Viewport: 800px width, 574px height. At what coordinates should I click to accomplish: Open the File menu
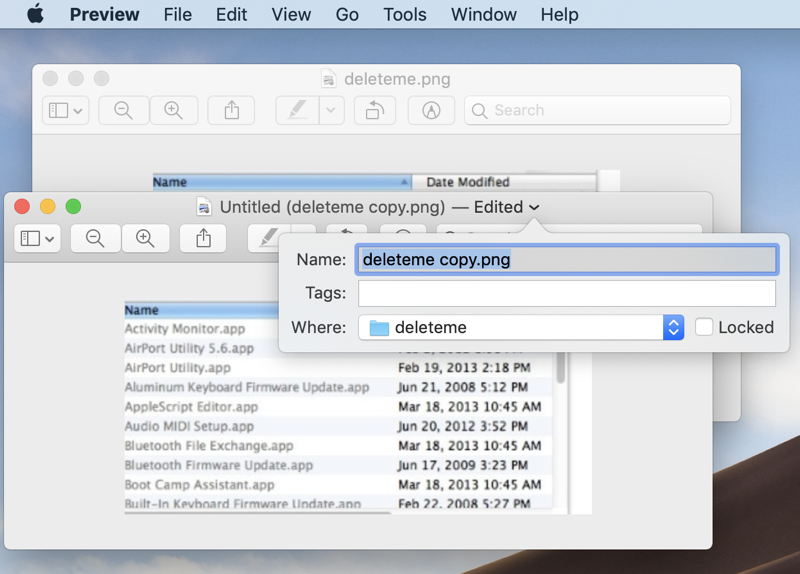tap(177, 14)
